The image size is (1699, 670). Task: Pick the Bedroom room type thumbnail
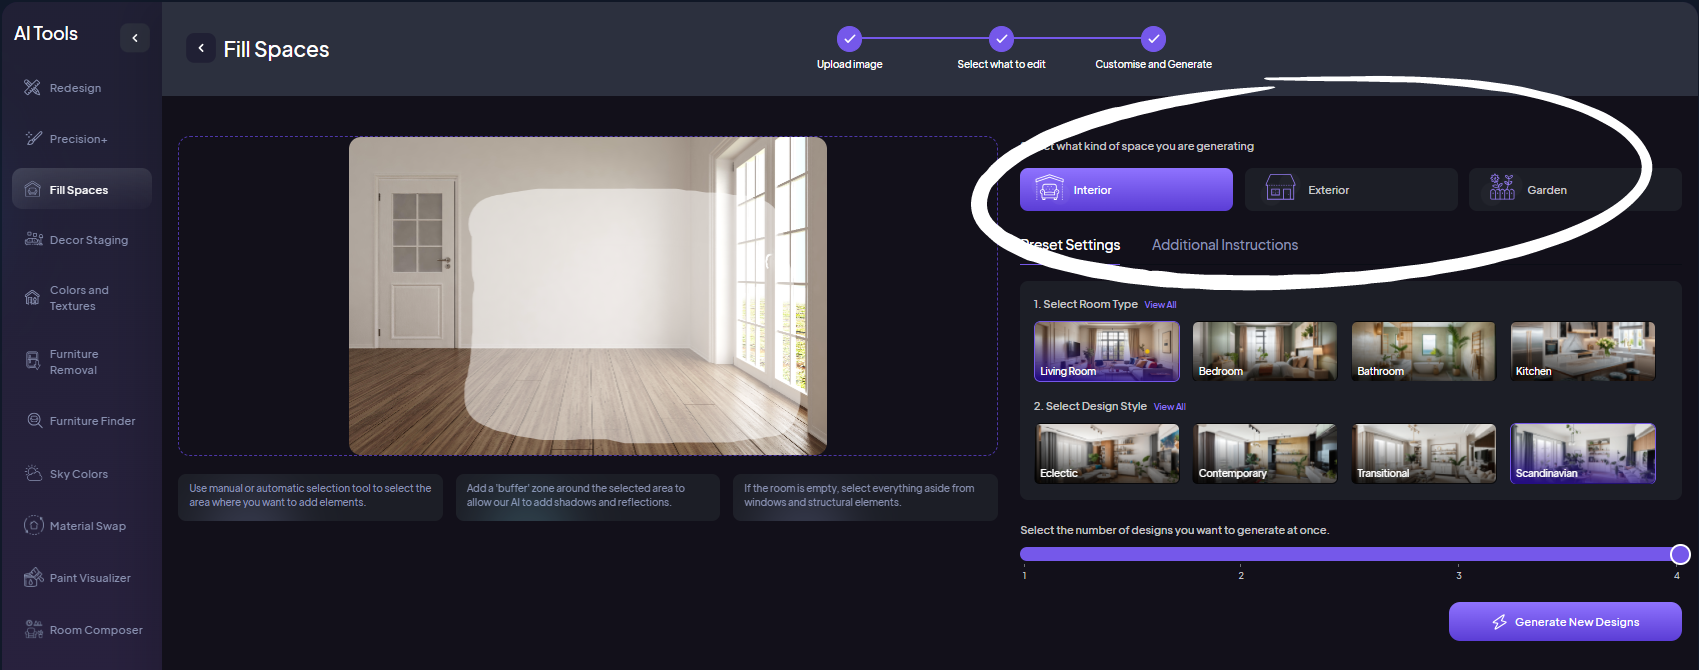1264,351
